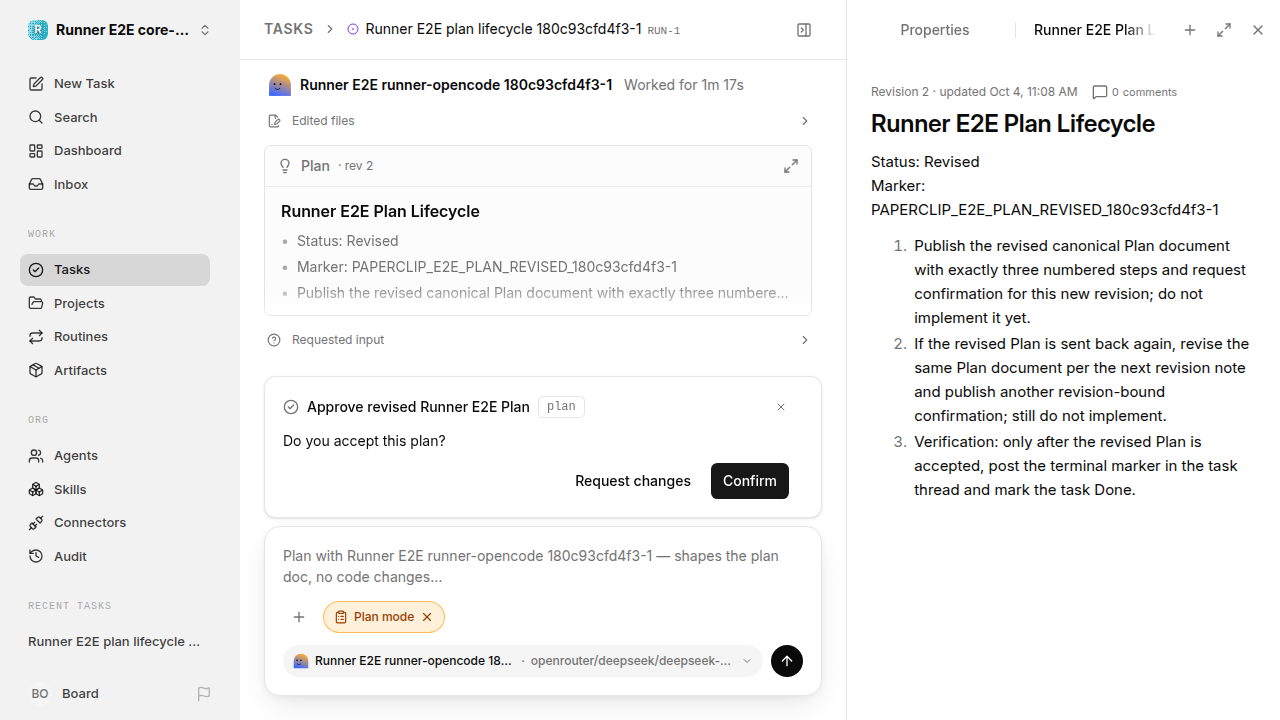Add a new tab with plus icon
The image size is (1280, 720).
click(1190, 30)
